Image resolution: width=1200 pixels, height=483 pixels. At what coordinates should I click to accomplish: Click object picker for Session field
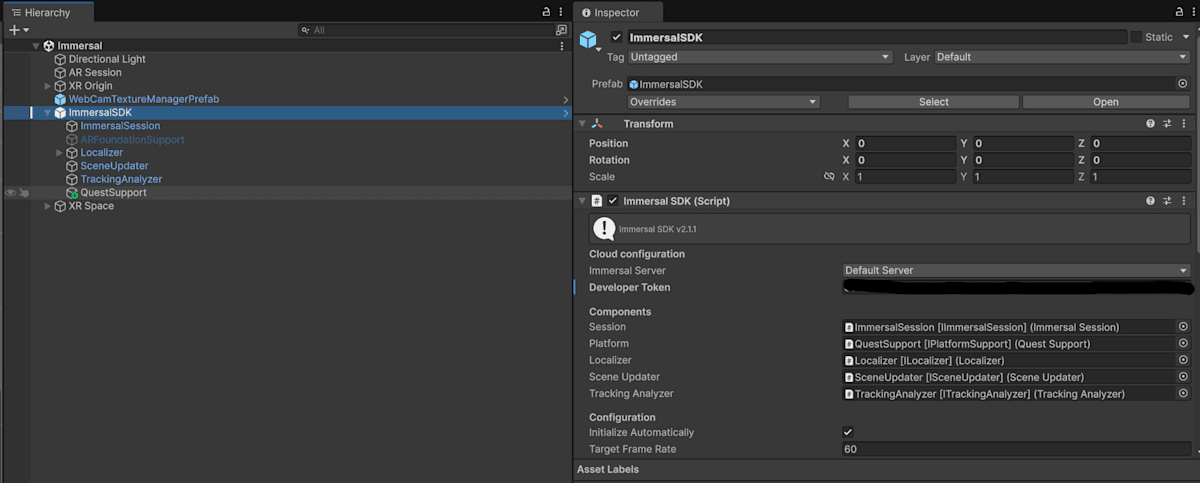click(x=1183, y=327)
